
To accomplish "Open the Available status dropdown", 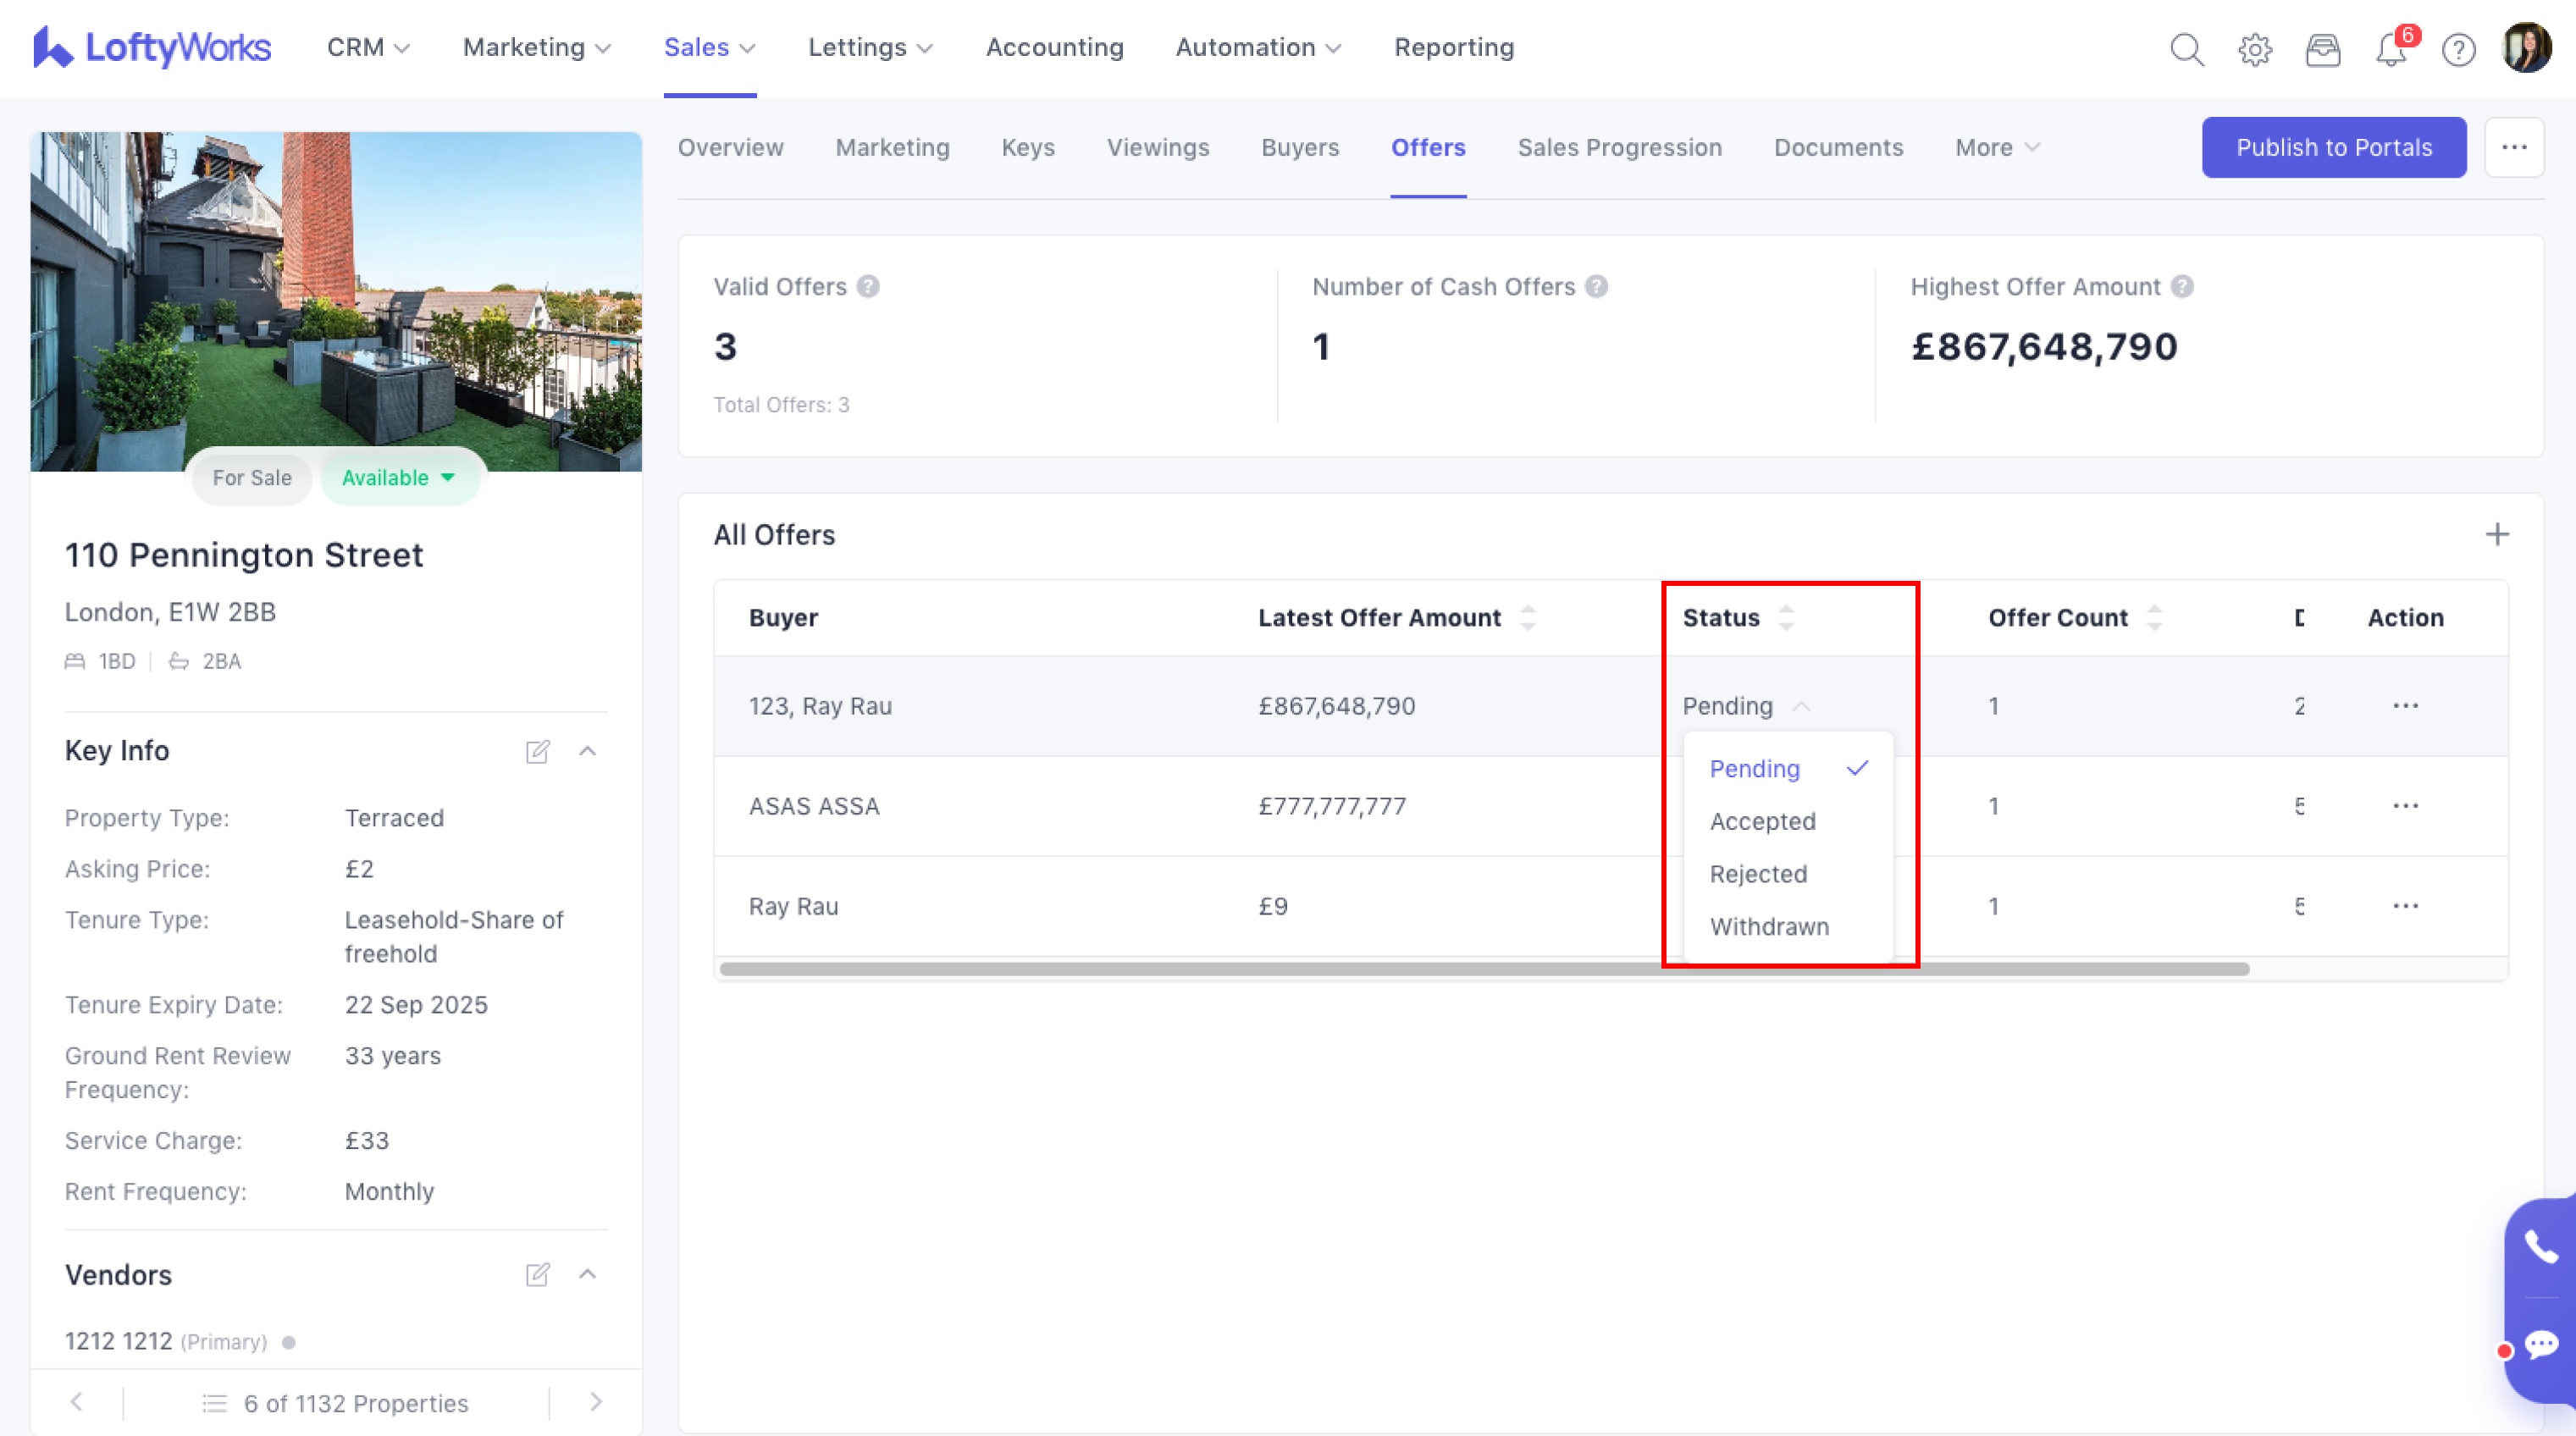I will [x=399, y=478].
